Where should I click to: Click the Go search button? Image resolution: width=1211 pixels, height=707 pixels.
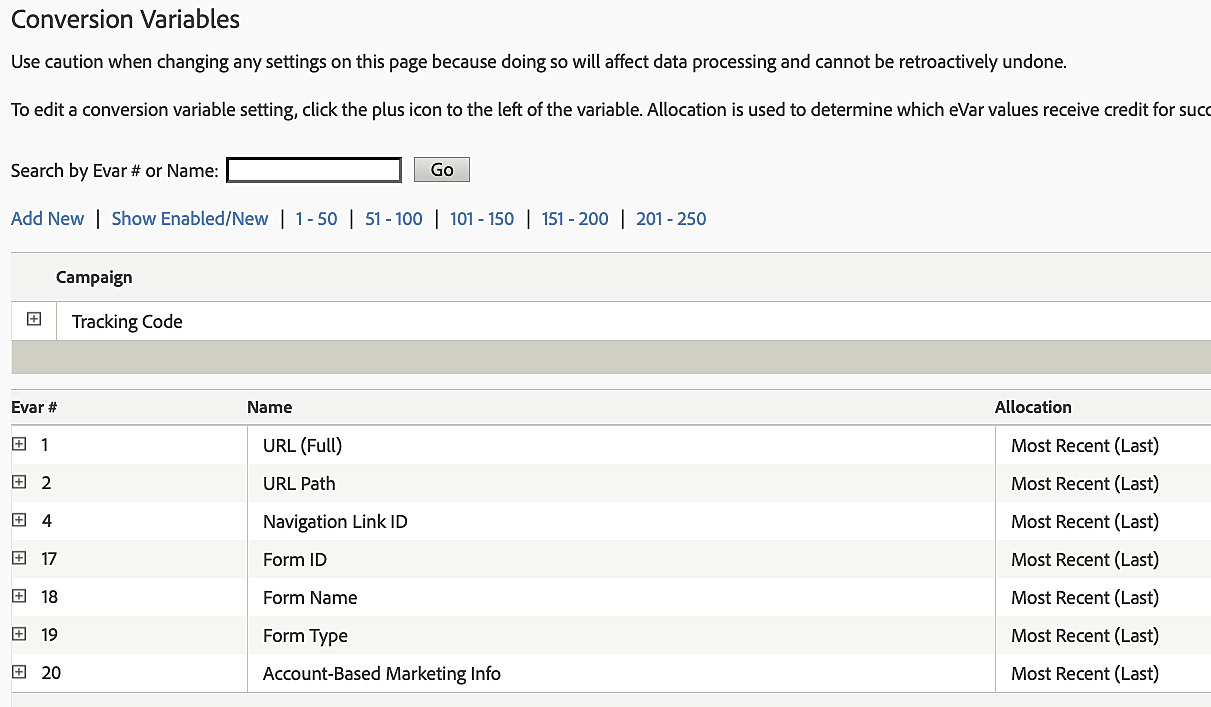click(x=442, y=170)
